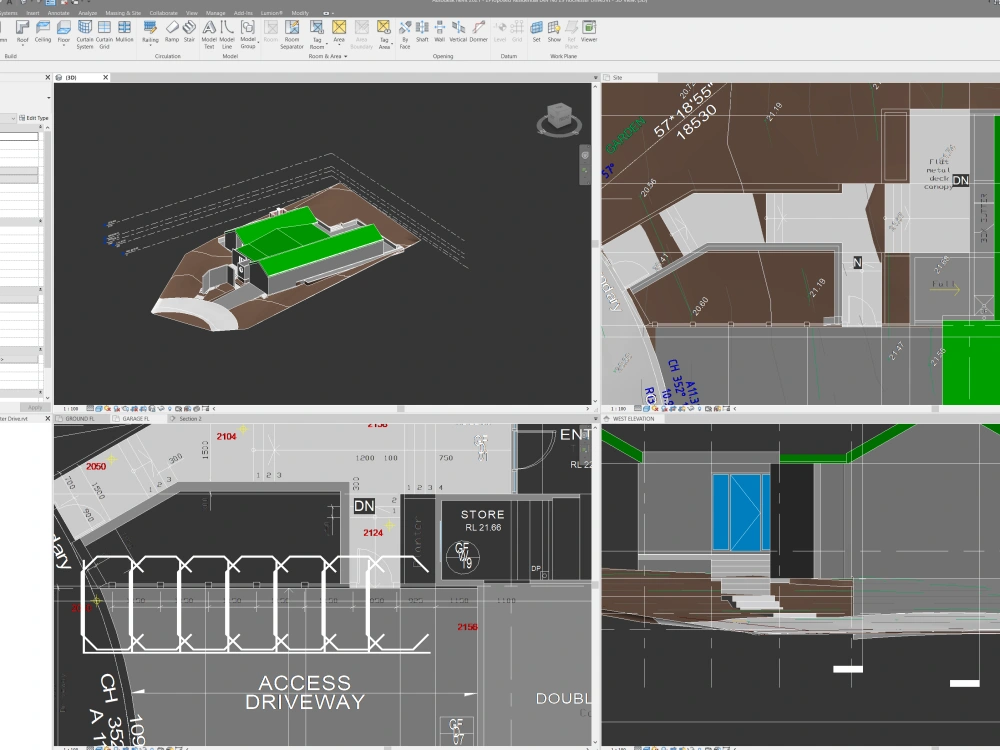Select the Roof tool

tap(22, 33)
